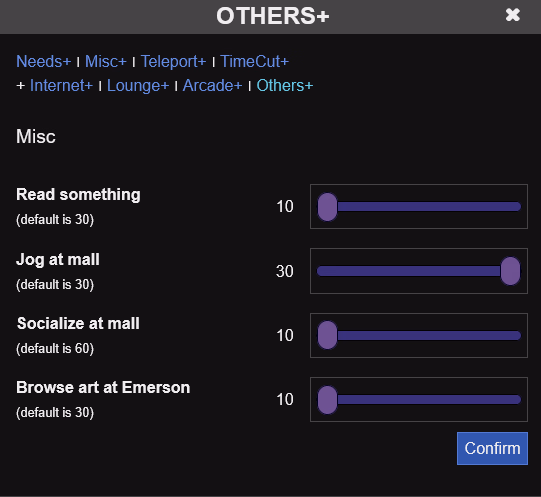Click the OTHERS+ dialog title
The width and height of the screenshot is (541, 497).
click(273, 16)
